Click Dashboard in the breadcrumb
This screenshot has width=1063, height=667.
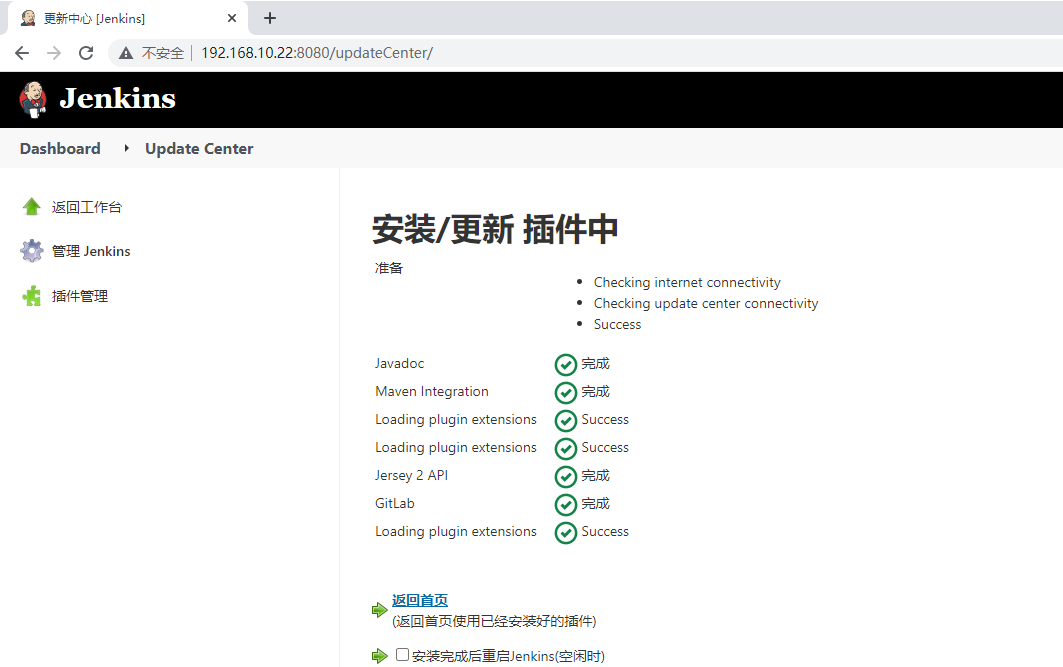(x=60, y=148)
